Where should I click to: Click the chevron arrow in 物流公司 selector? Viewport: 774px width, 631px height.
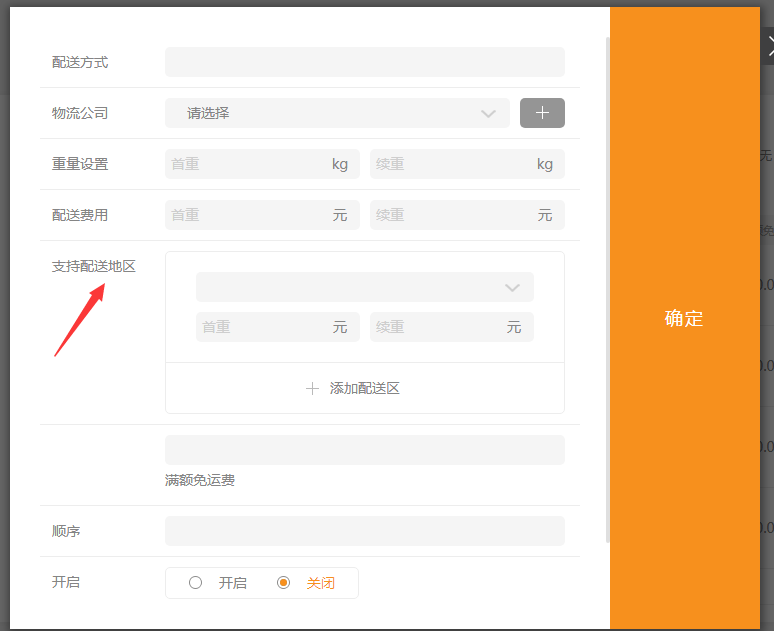tap(488, 114)
